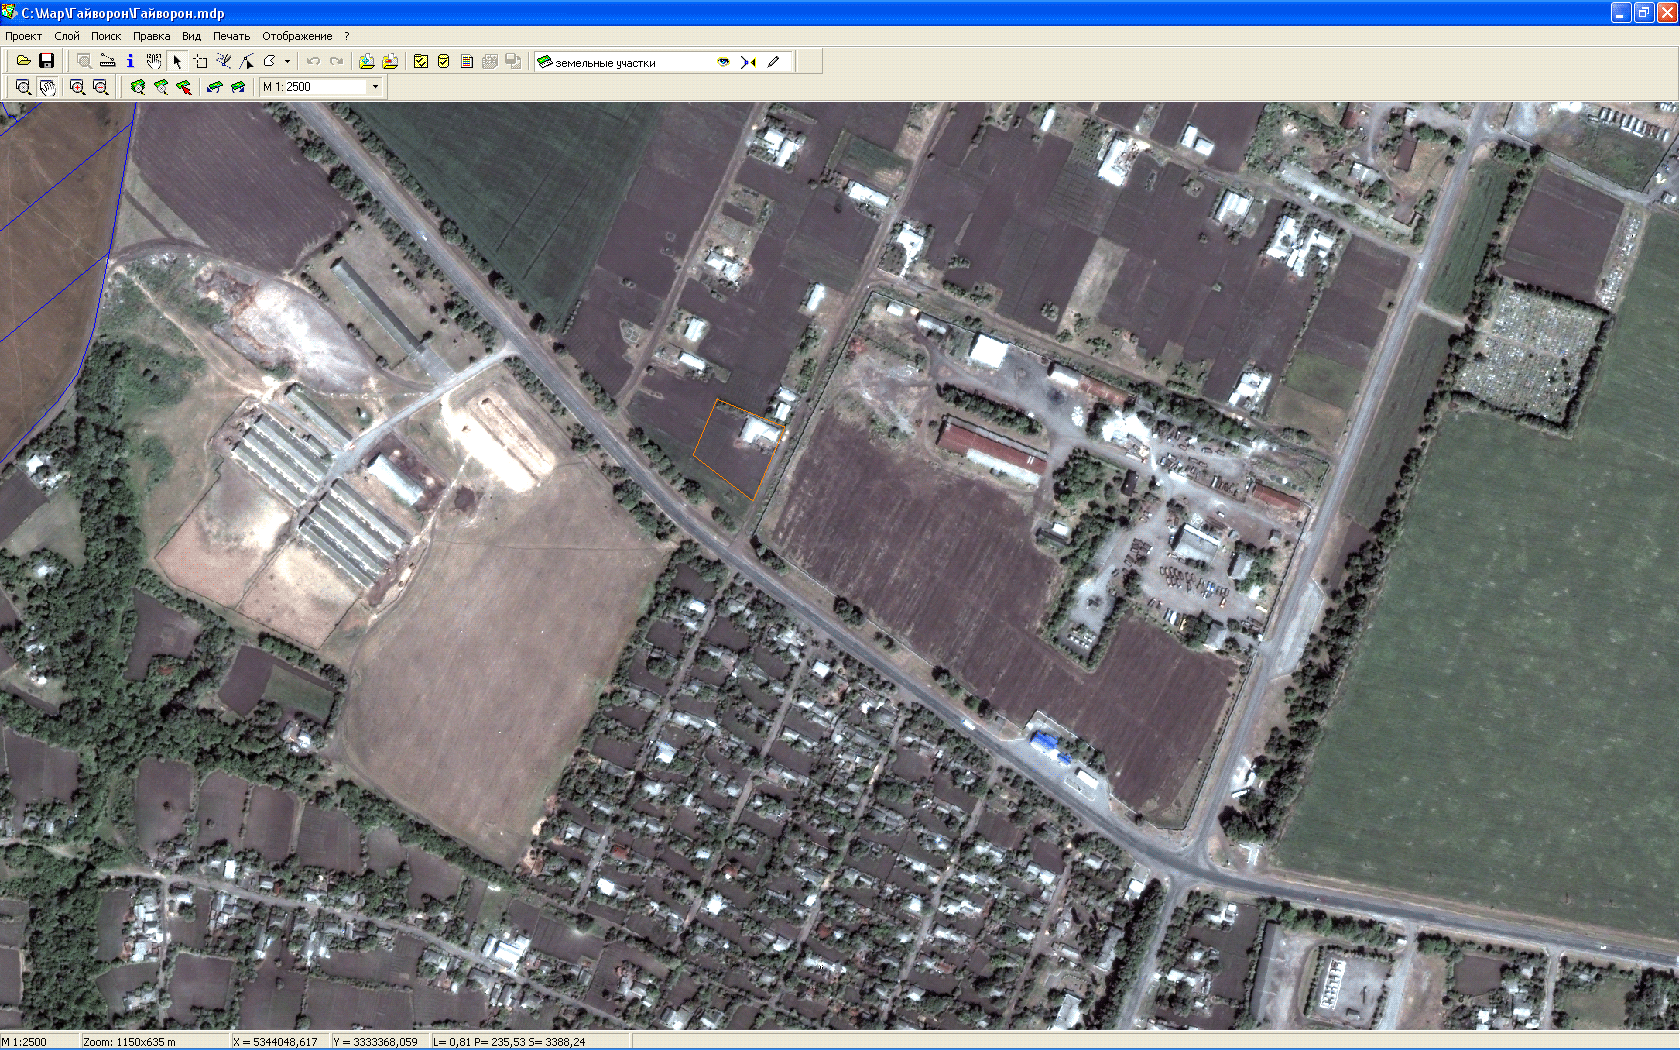The width and height of the screenshot is (1680, 1050).
Task: Click the add layer folder icon
Action: [x=367, y=61]
